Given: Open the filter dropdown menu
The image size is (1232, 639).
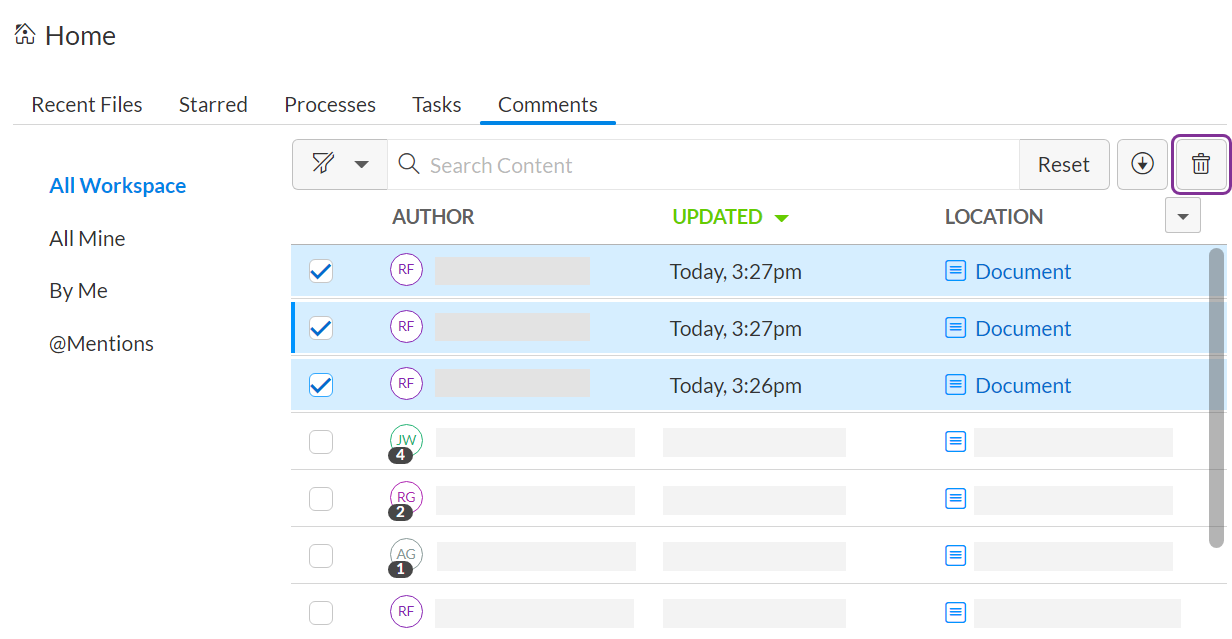Looking at the screenshot, I should (339, 165).
